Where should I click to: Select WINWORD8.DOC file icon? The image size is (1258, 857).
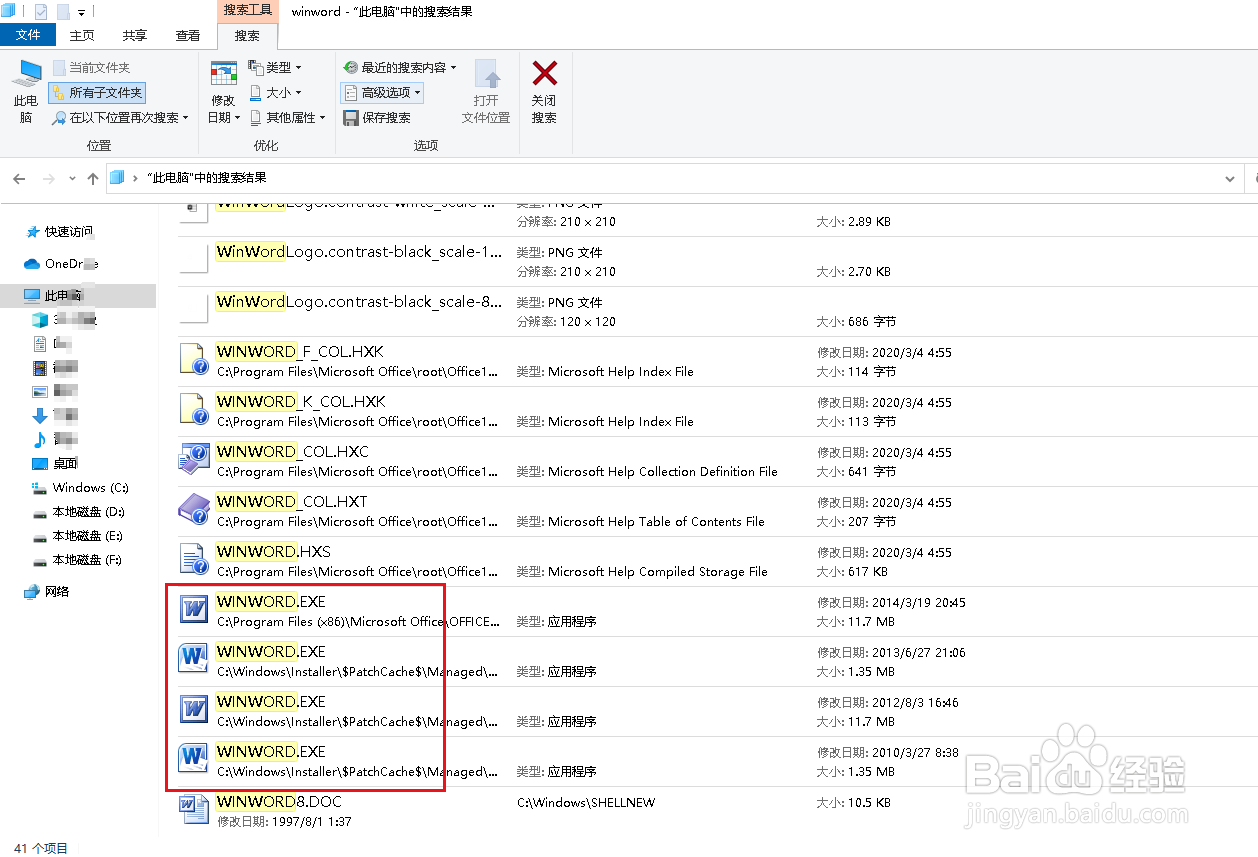(x=192, y=809)
